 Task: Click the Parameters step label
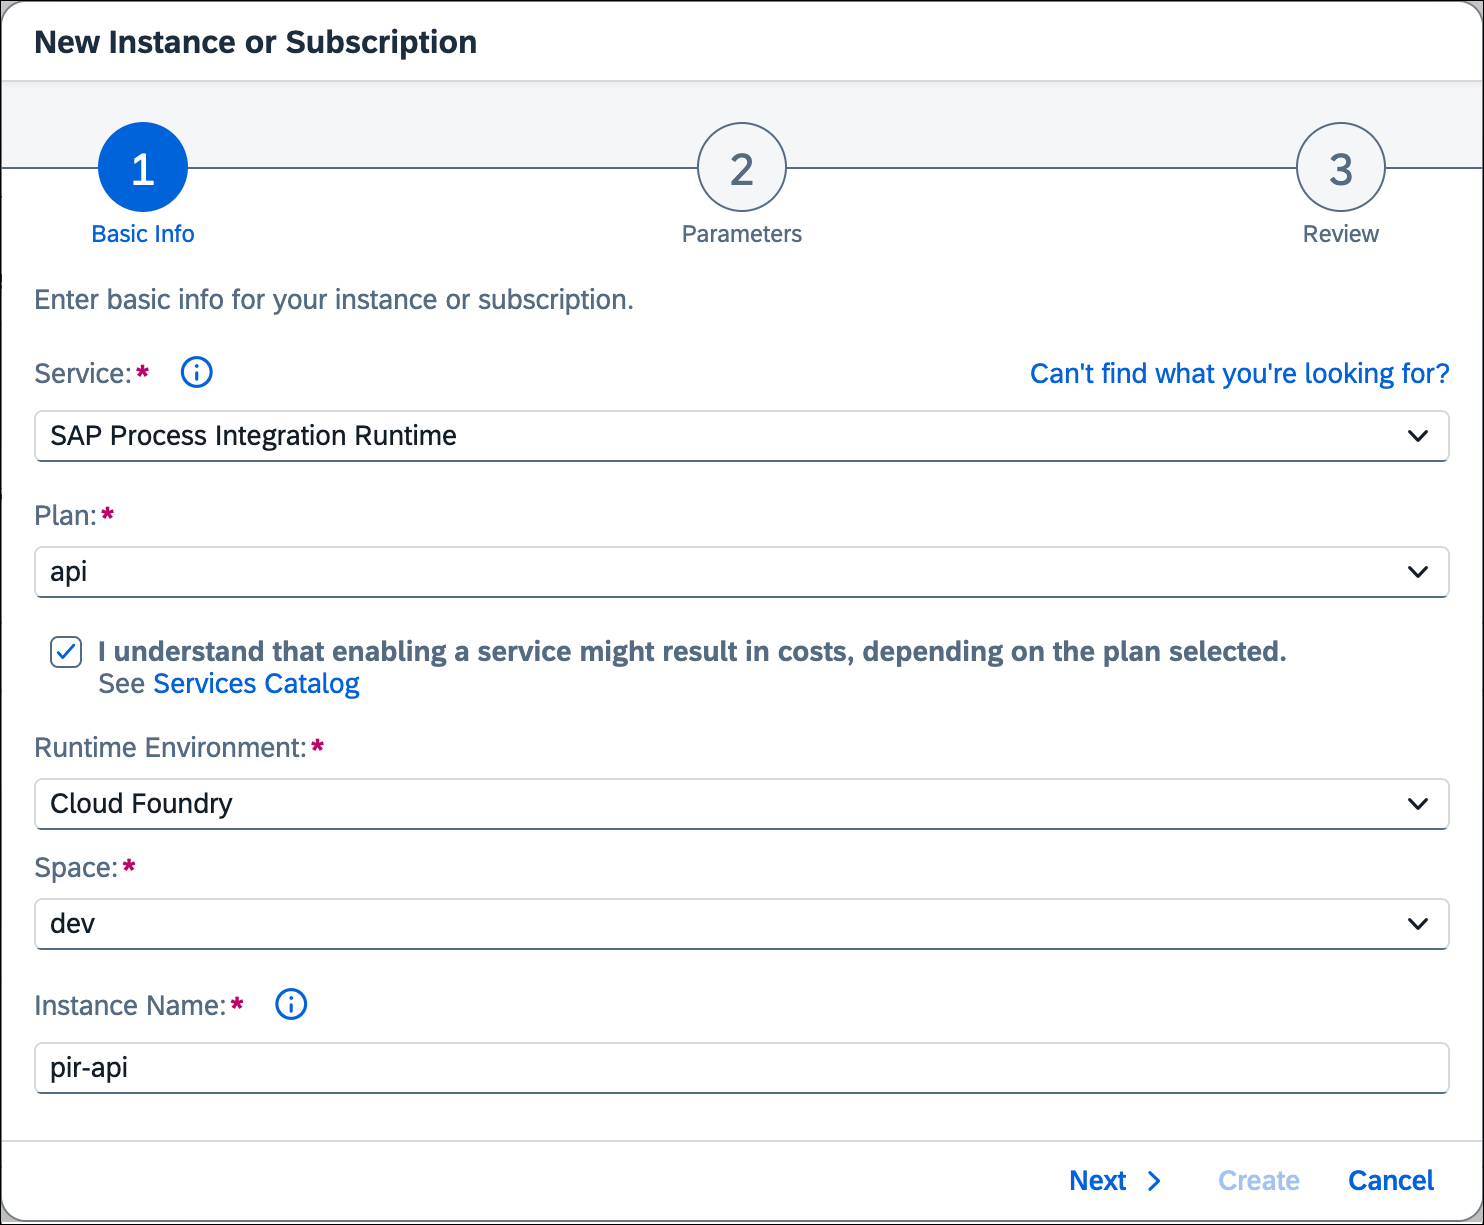point(742,234)
